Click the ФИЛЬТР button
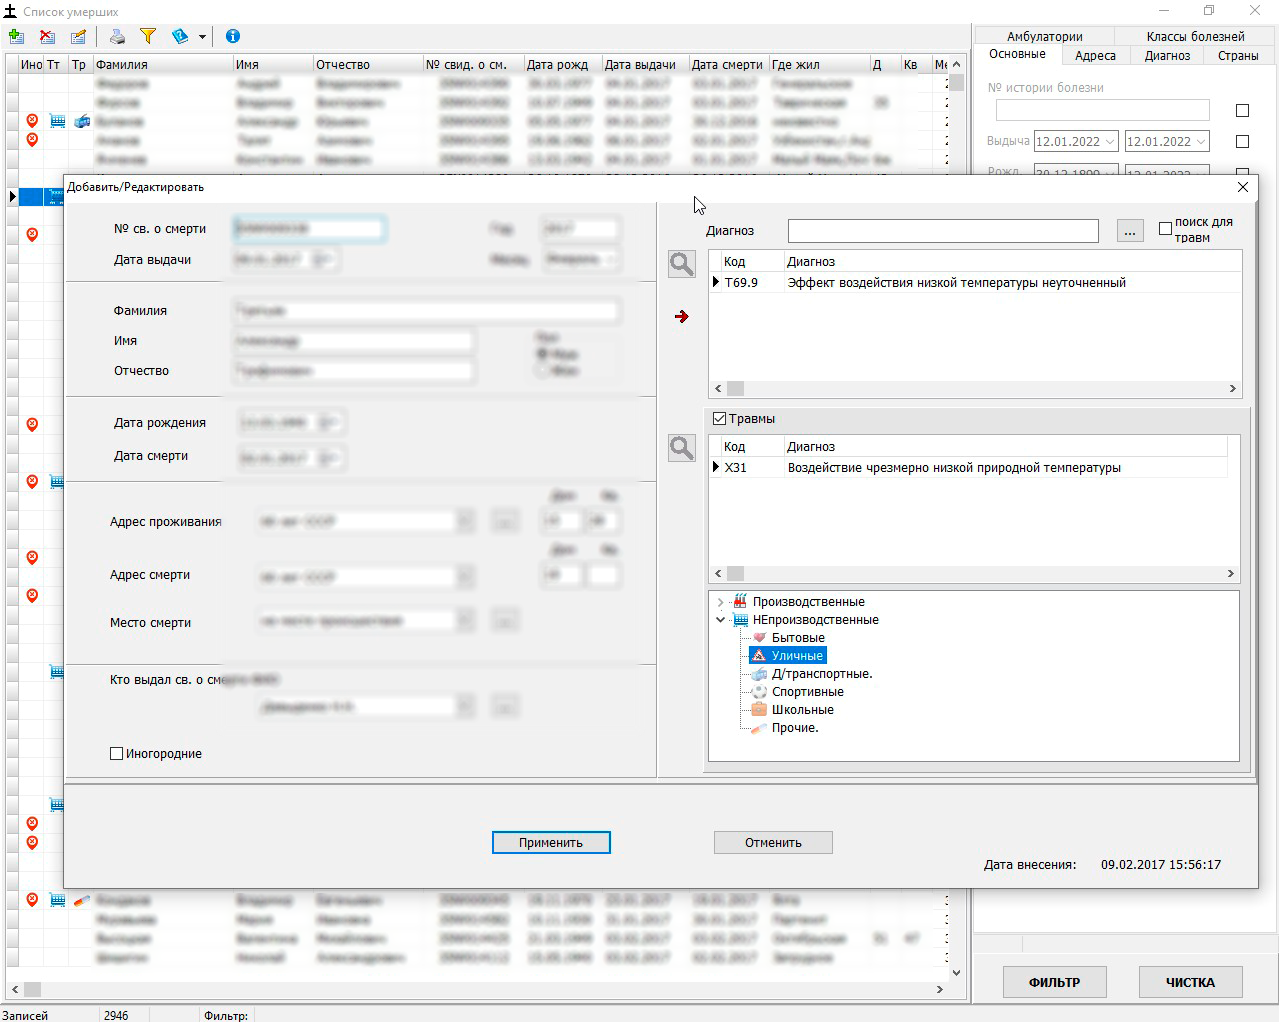 (1054, 982)
